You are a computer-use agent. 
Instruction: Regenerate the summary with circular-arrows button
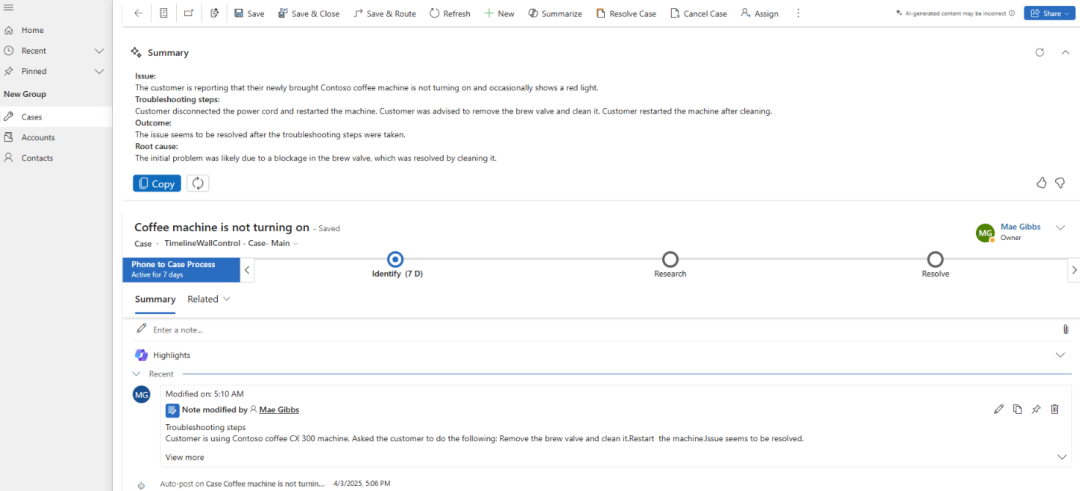click(198, 183)
